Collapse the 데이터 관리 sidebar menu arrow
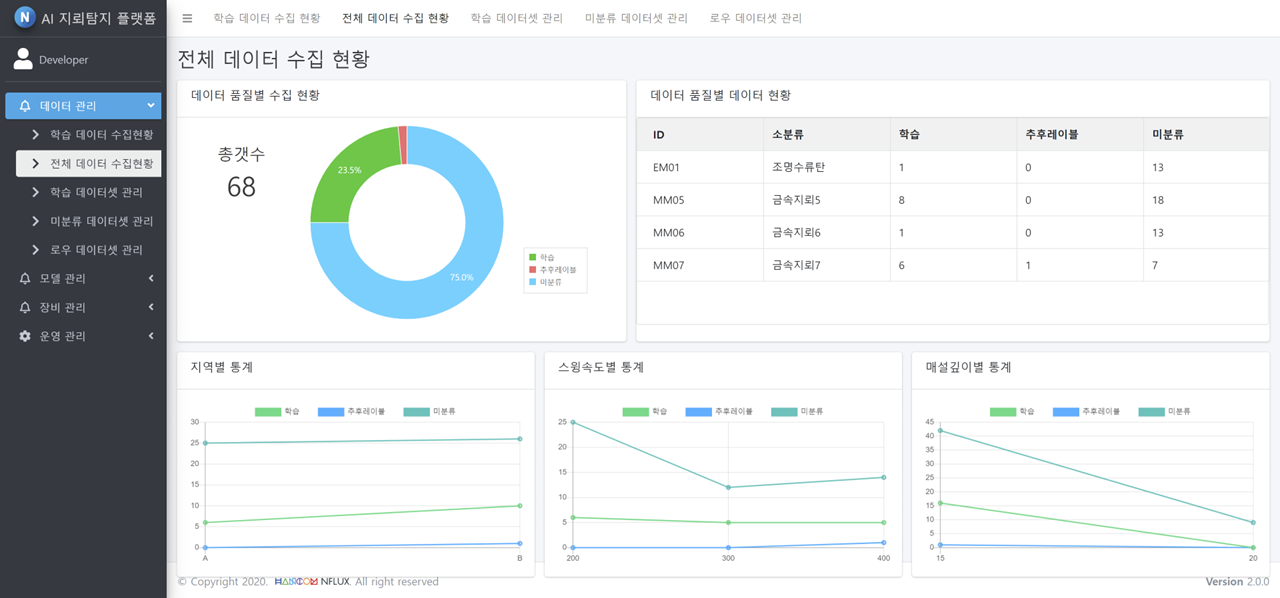This screenshot has height=598, width=1280. click(x=151, y=105)
